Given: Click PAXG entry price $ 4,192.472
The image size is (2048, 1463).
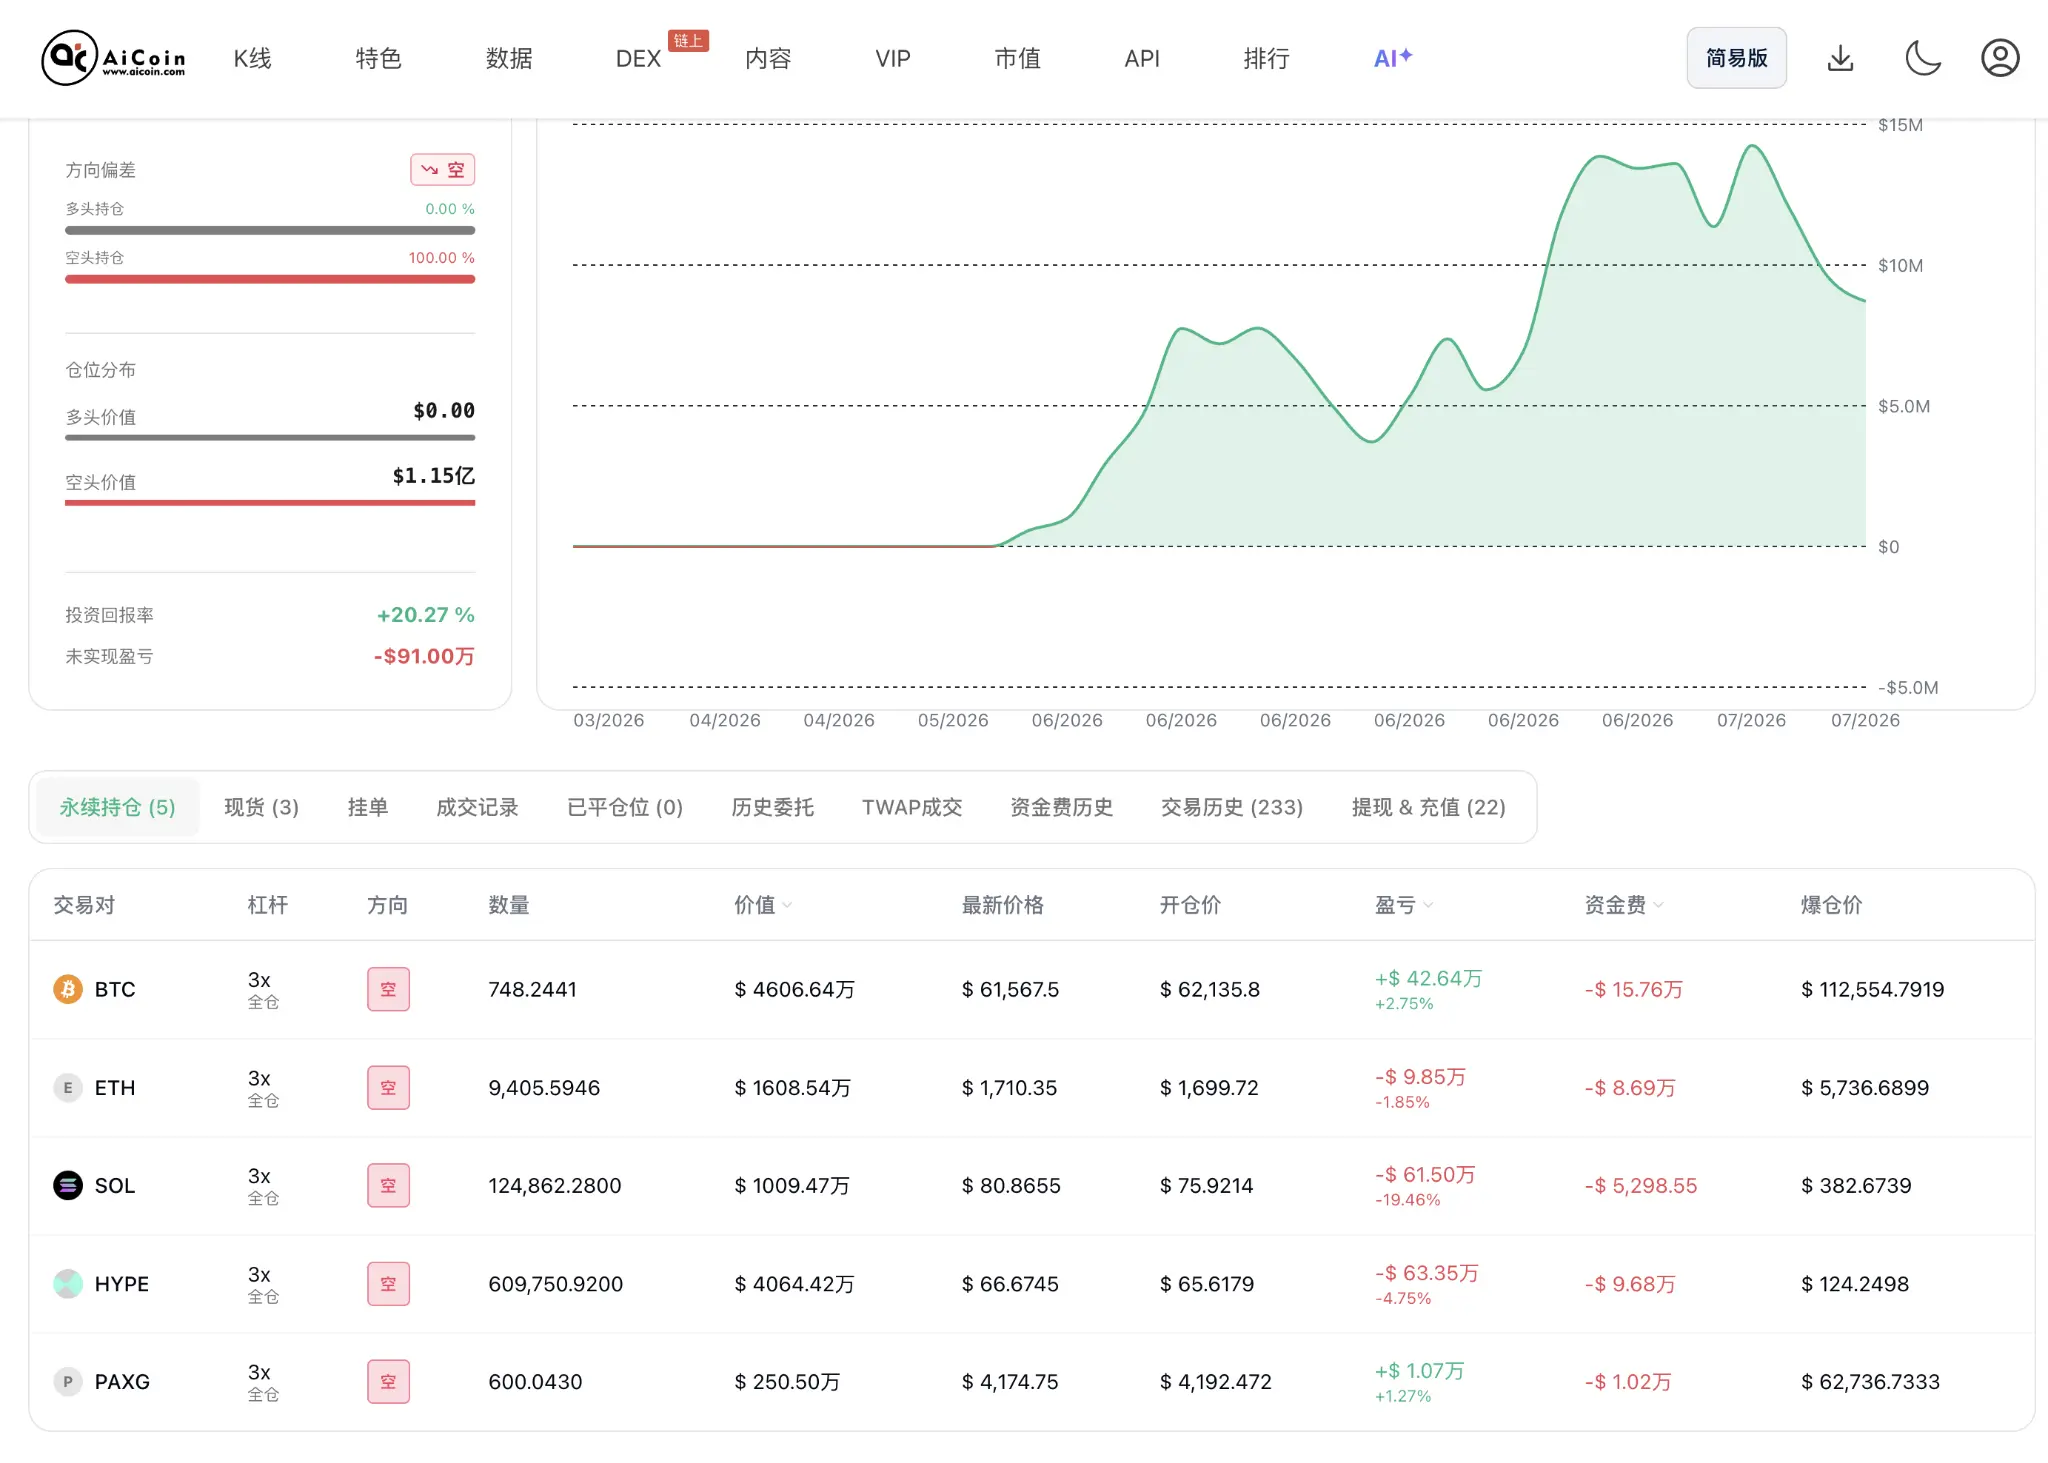Looking at the screenshot, I should click(x=1215, y=1381).
